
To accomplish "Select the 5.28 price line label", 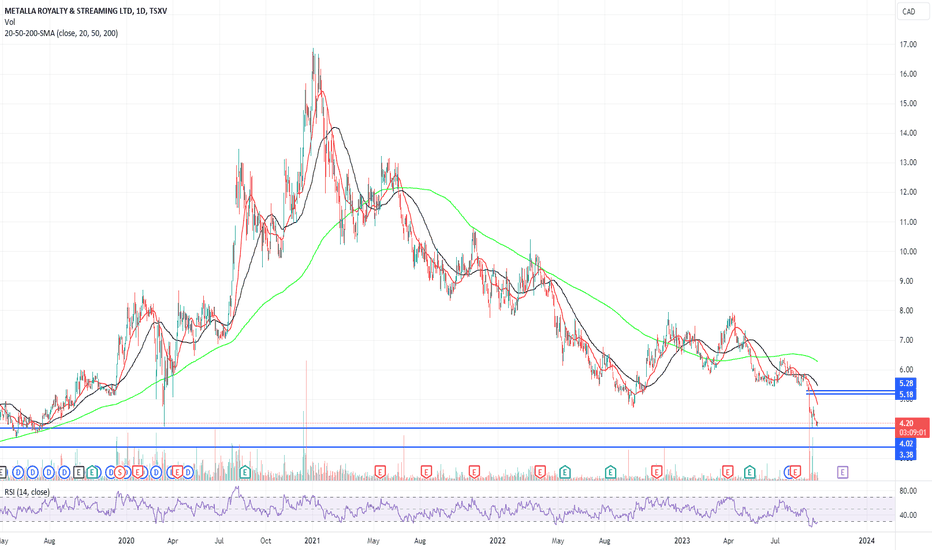I will point(906,384).
